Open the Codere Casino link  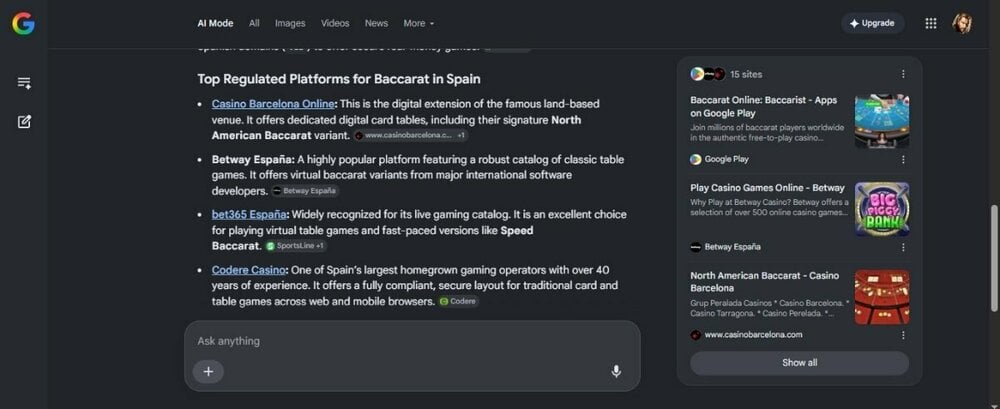point(249,270)
